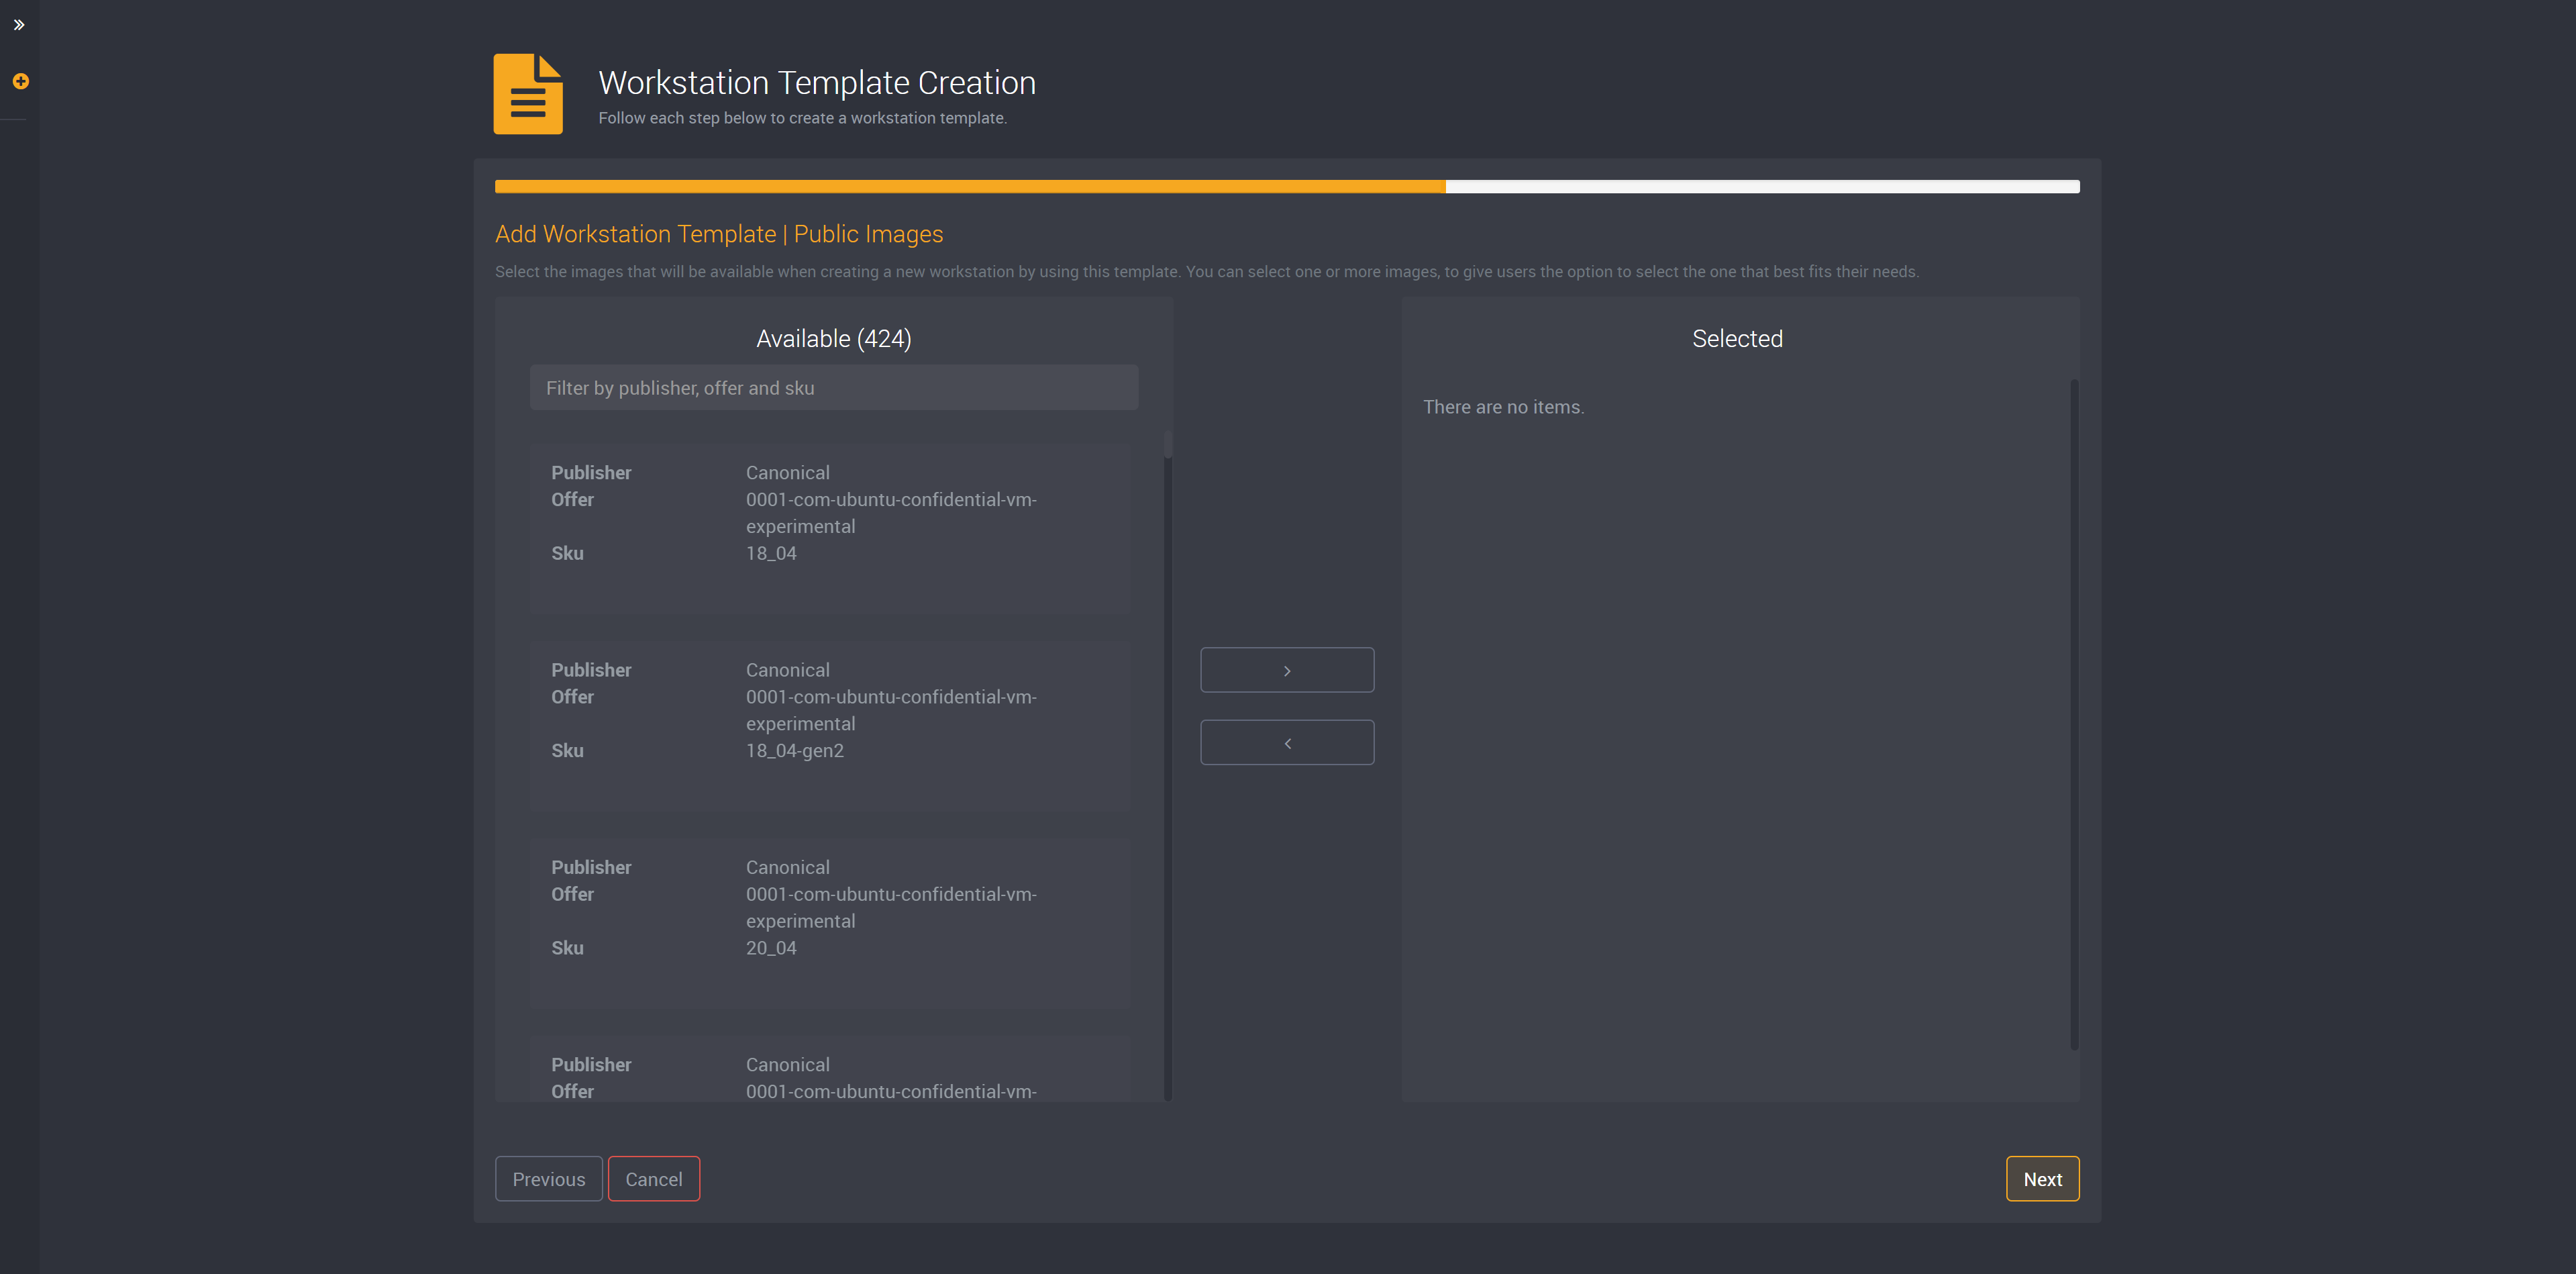This screenshot has width=2576, height=1274.
Task: Click the partially visible fourth Canonical image card
Action: click(x=830, y=1069)
